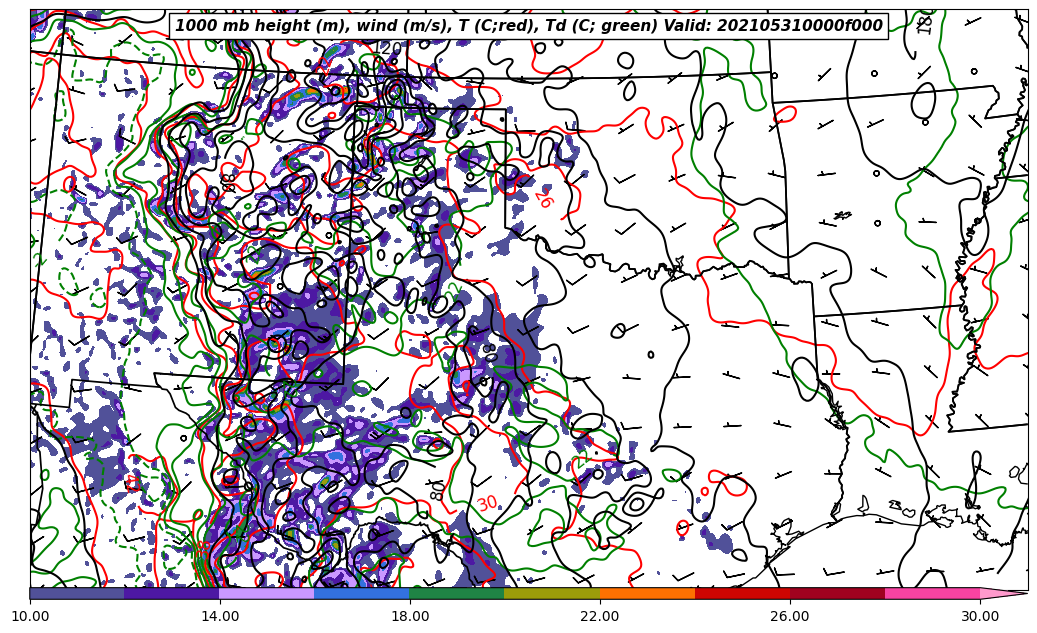This screenshot has width=1037, height=633.
Task: Select the olive 20–22 colorbar segment
Action: point(552,593)
